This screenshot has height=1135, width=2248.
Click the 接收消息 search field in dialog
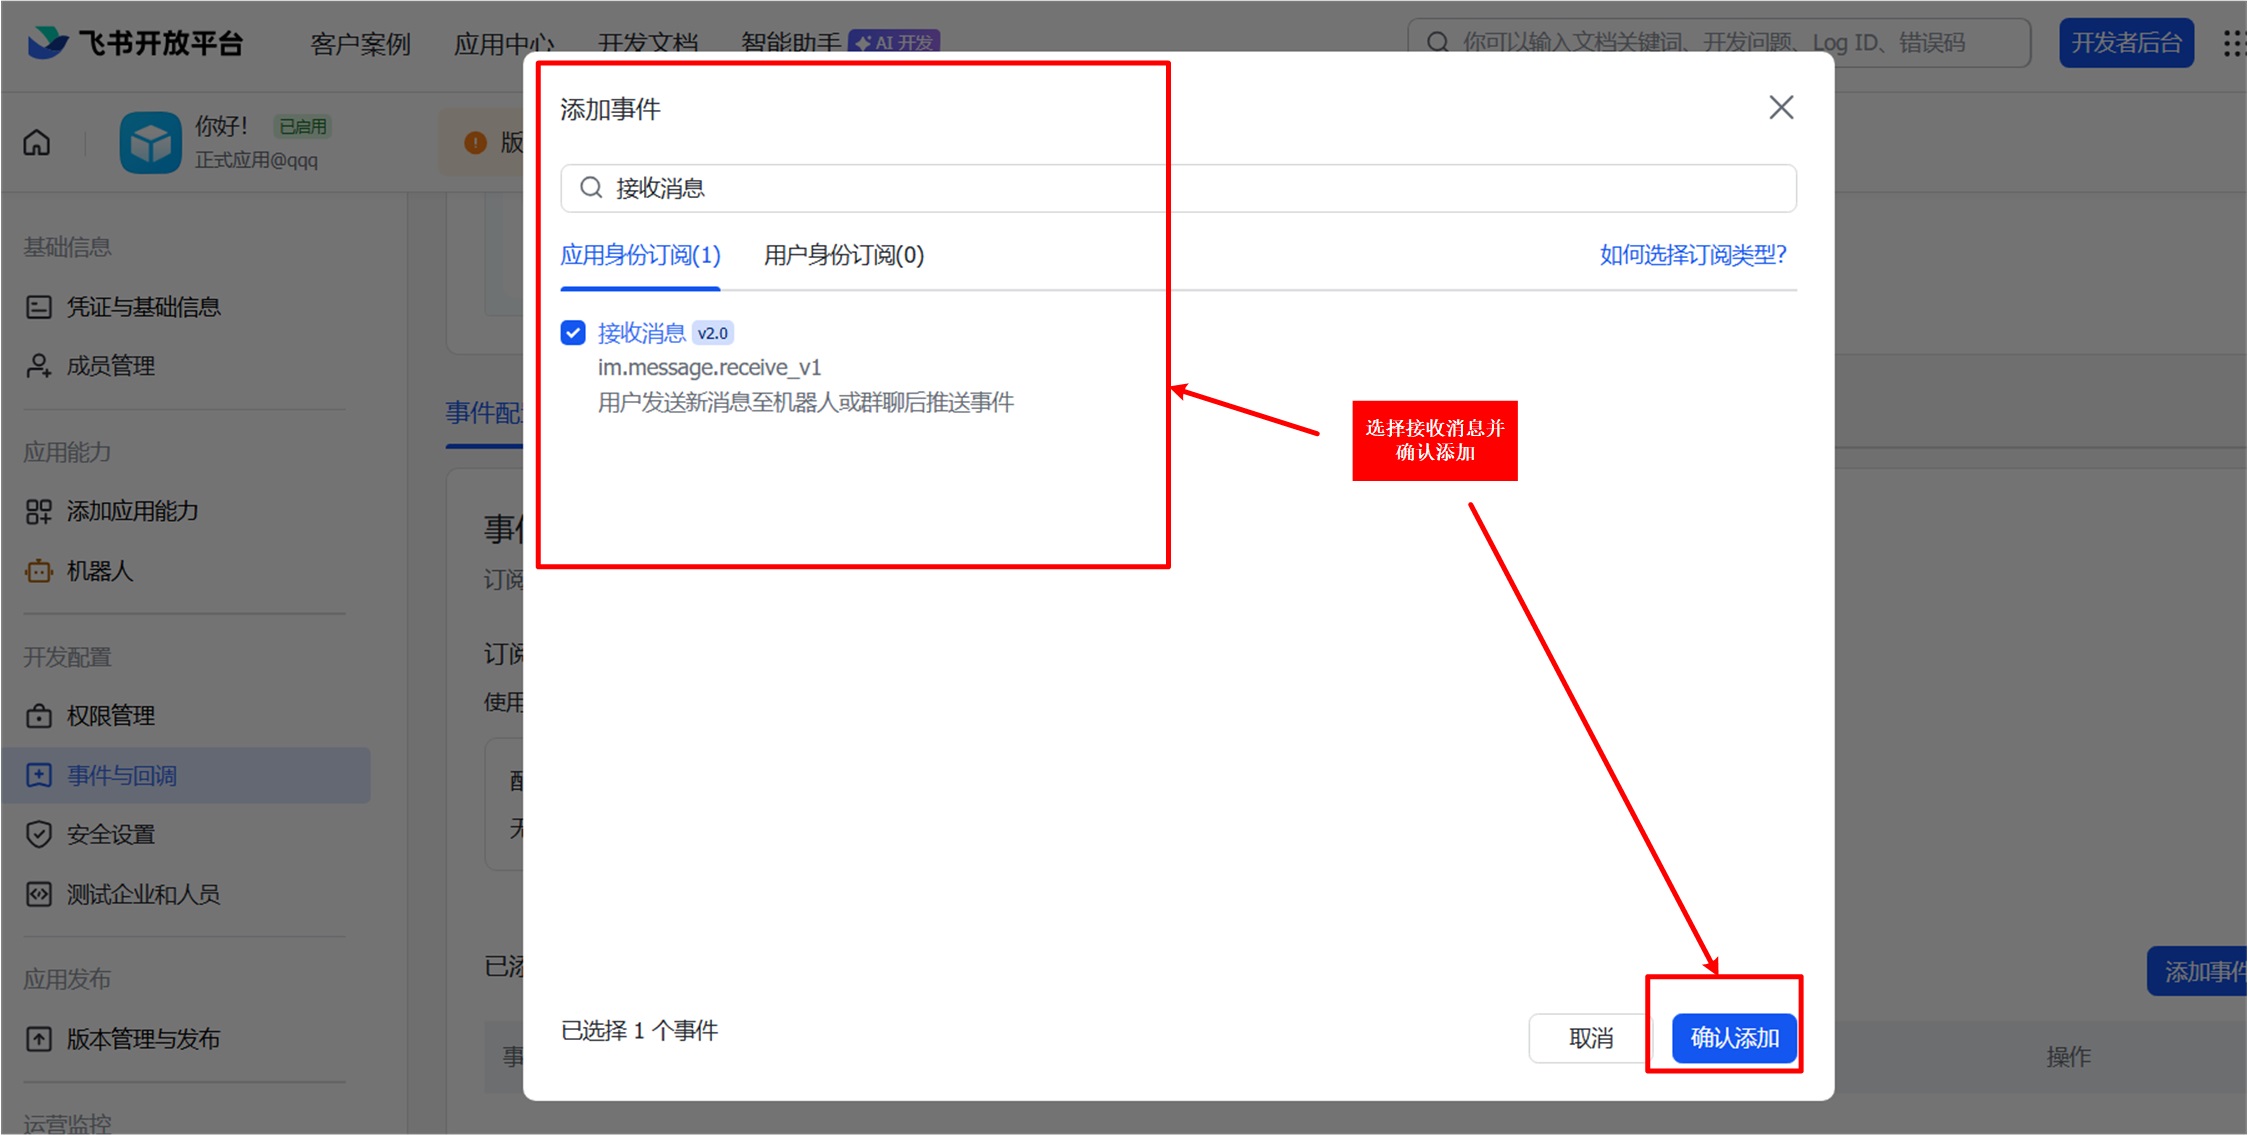pos(1178,188)
